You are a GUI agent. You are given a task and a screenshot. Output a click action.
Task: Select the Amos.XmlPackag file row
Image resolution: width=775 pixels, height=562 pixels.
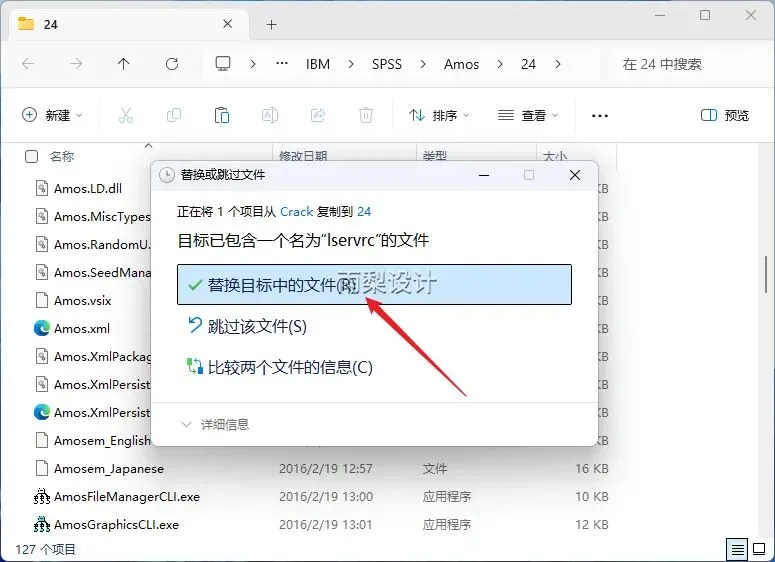click(x=93, y=356)
